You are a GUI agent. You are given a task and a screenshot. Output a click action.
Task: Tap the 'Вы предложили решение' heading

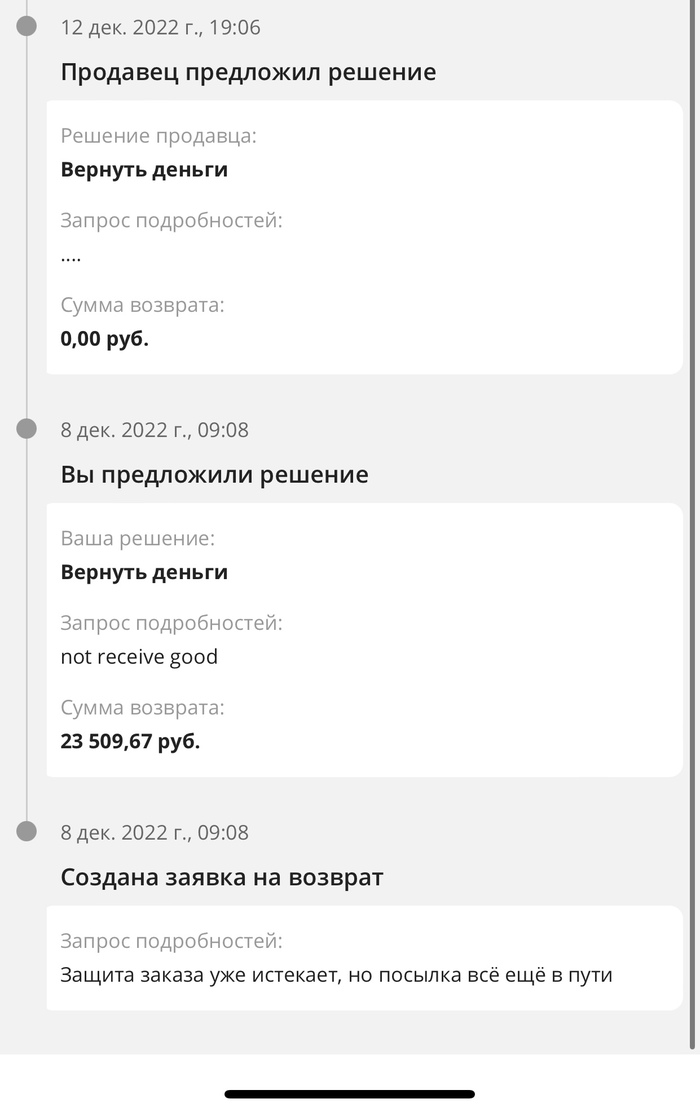(x=214, y=474)
